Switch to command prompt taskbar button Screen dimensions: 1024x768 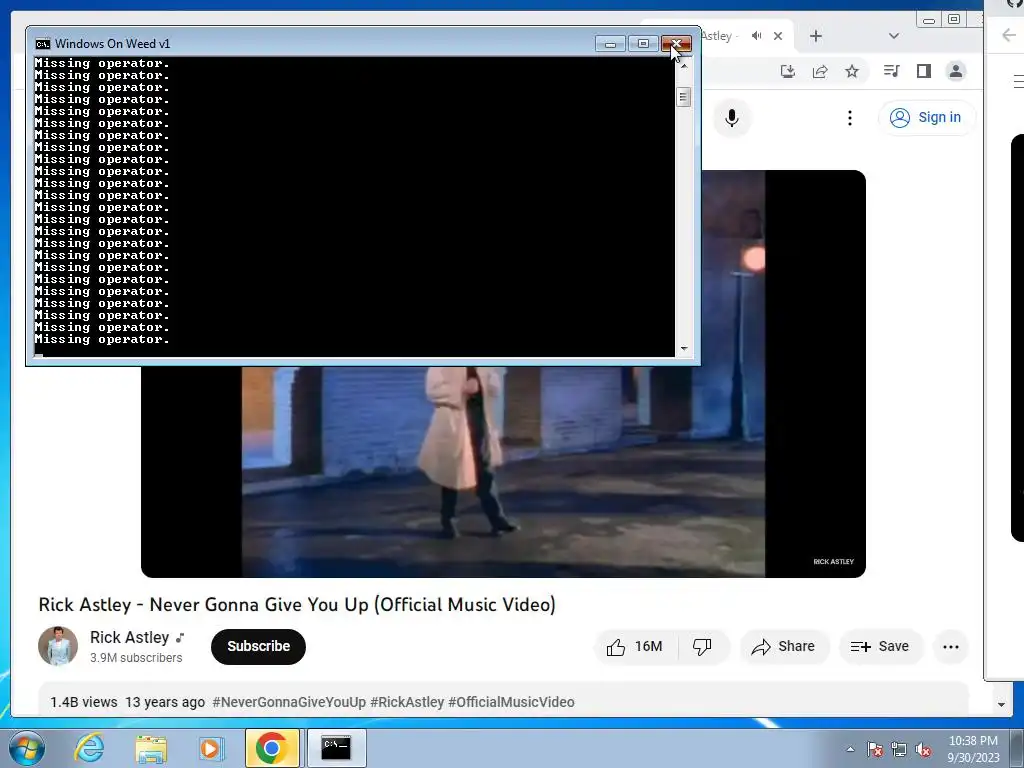coord(336,748)
